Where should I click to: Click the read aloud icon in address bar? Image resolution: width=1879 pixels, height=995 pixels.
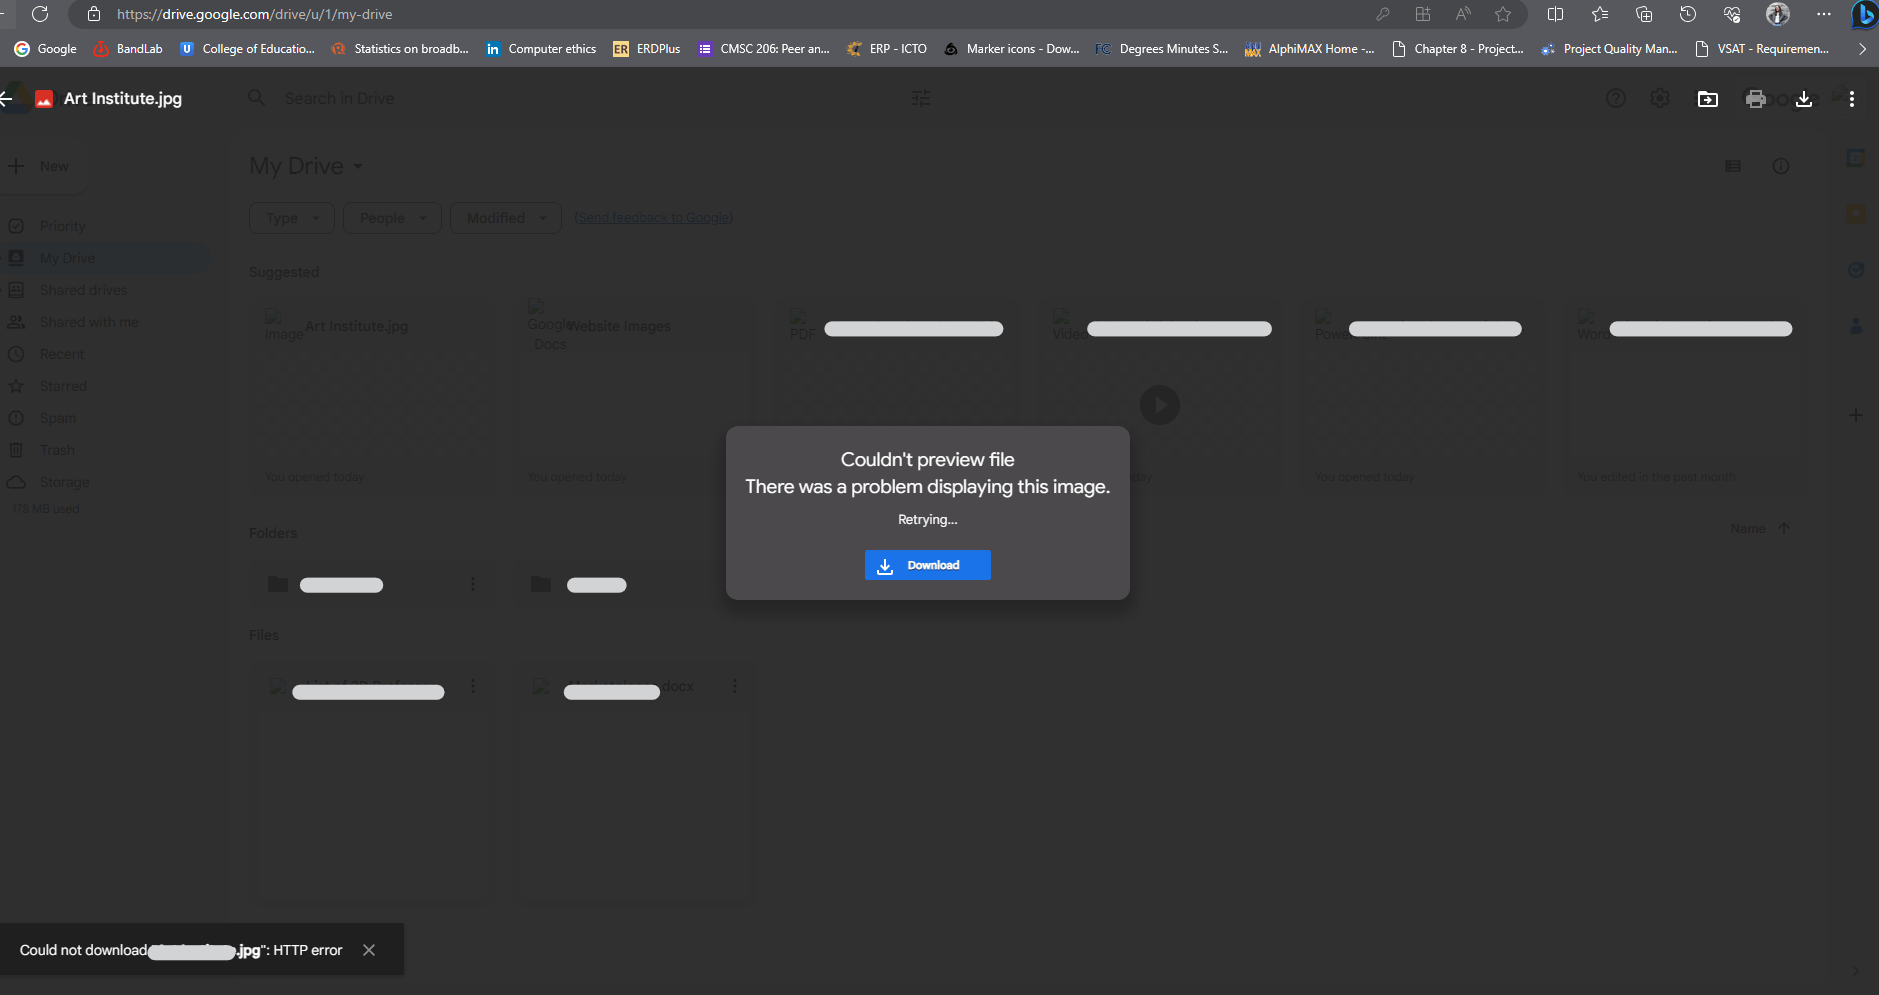pos(1463,14)
